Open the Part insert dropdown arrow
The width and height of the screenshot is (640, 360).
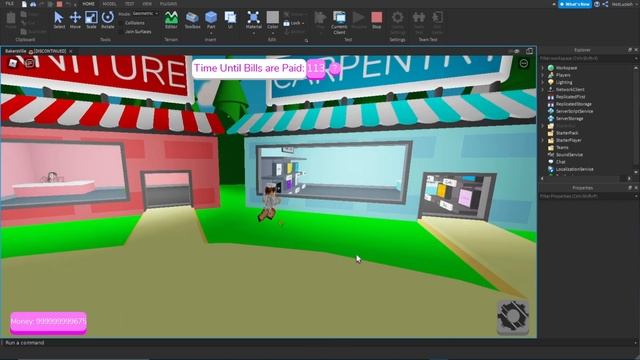coord(211,32)
